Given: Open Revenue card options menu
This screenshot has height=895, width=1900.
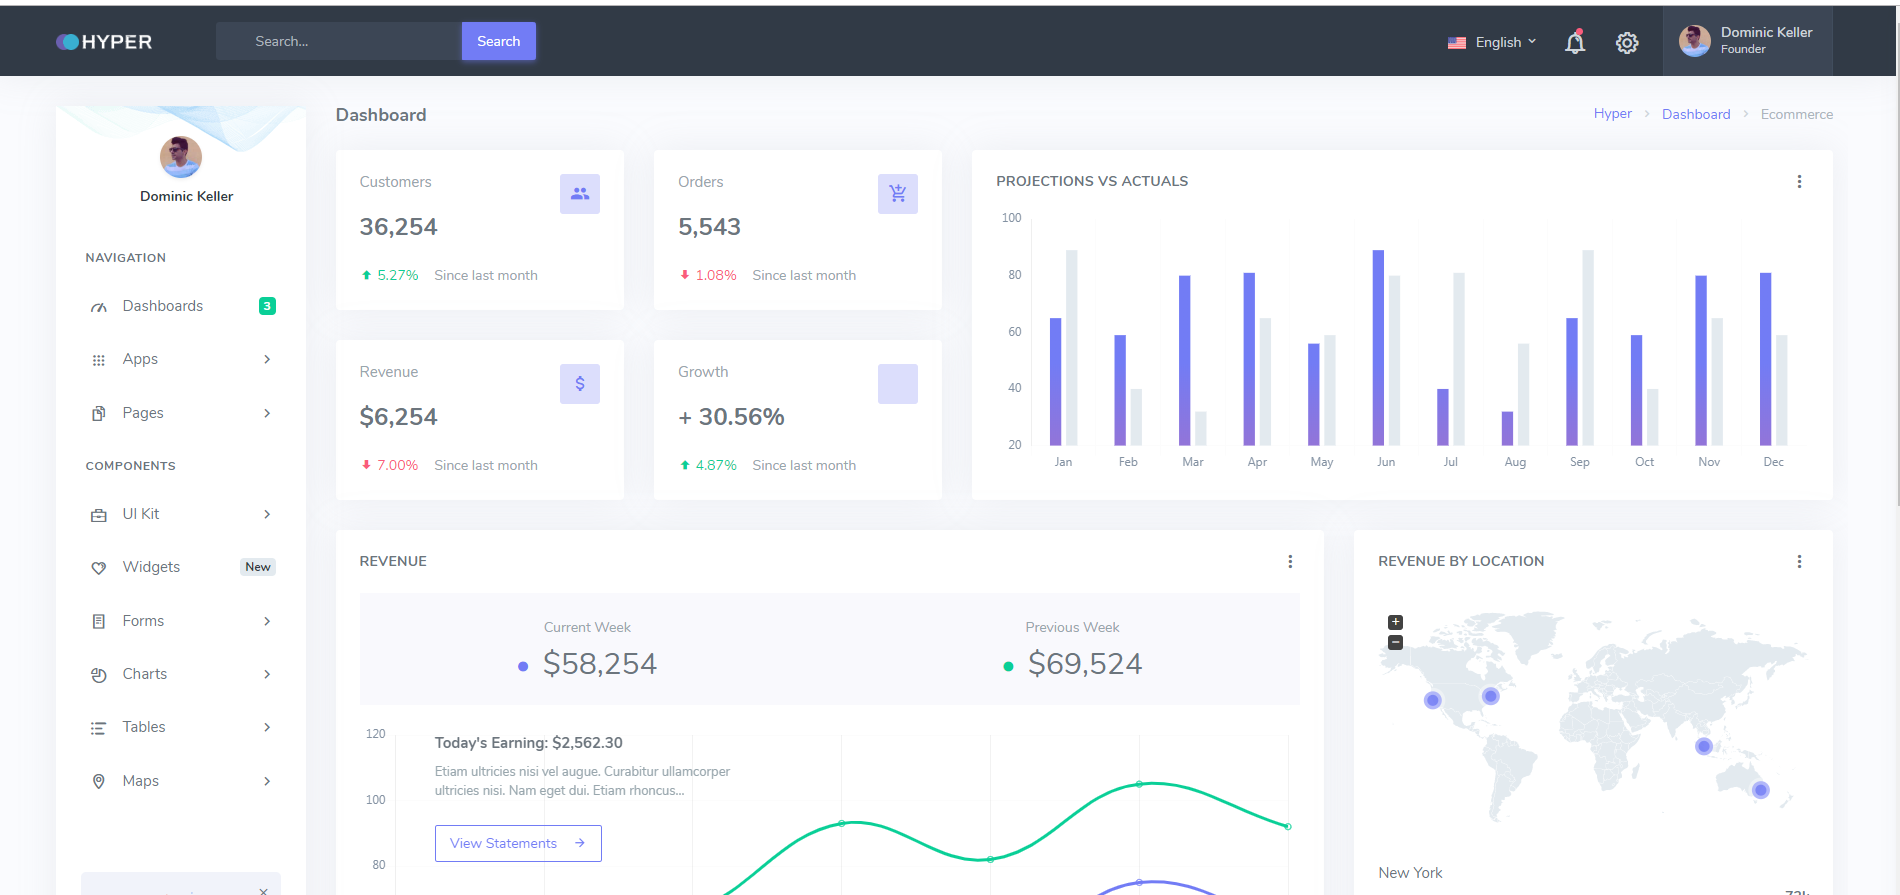Looking at the screenshot, I should coord(1290,562).
